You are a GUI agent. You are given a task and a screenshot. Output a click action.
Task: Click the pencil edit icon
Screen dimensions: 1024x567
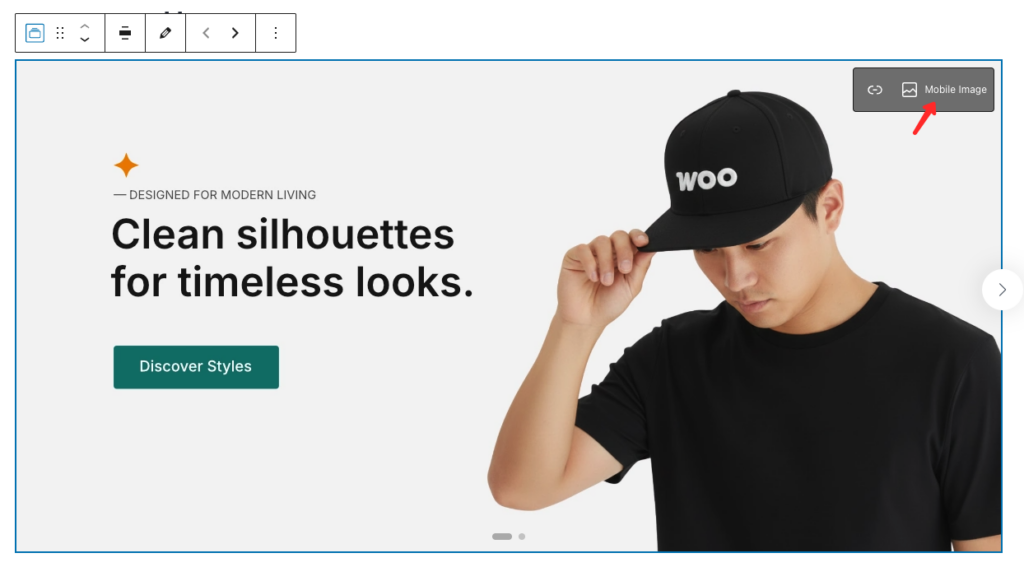[x=165, y=33]
